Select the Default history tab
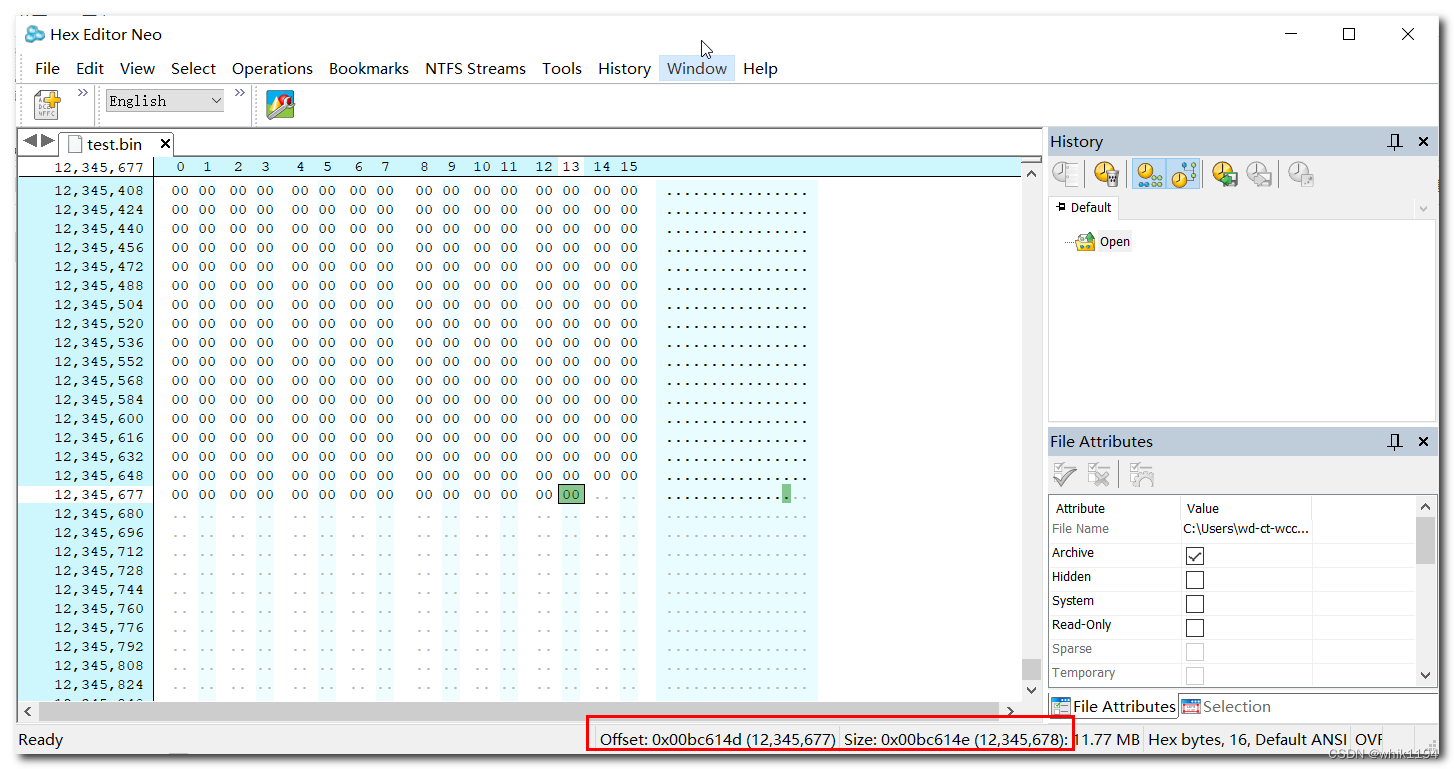The image size is (1454, 769). click(x=1084, y=208)
